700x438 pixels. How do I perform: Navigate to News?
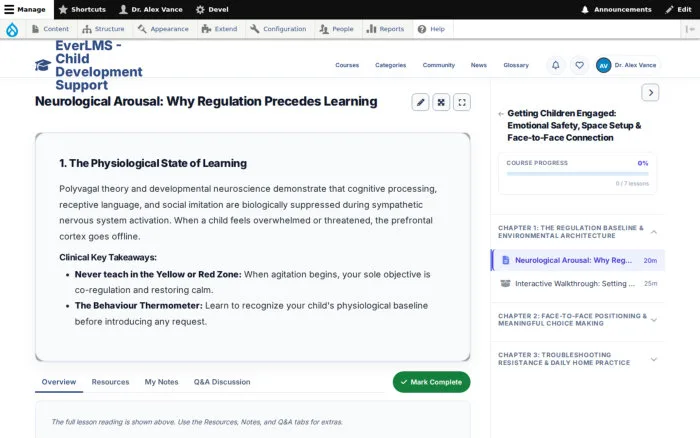click(x=479, y=65)
